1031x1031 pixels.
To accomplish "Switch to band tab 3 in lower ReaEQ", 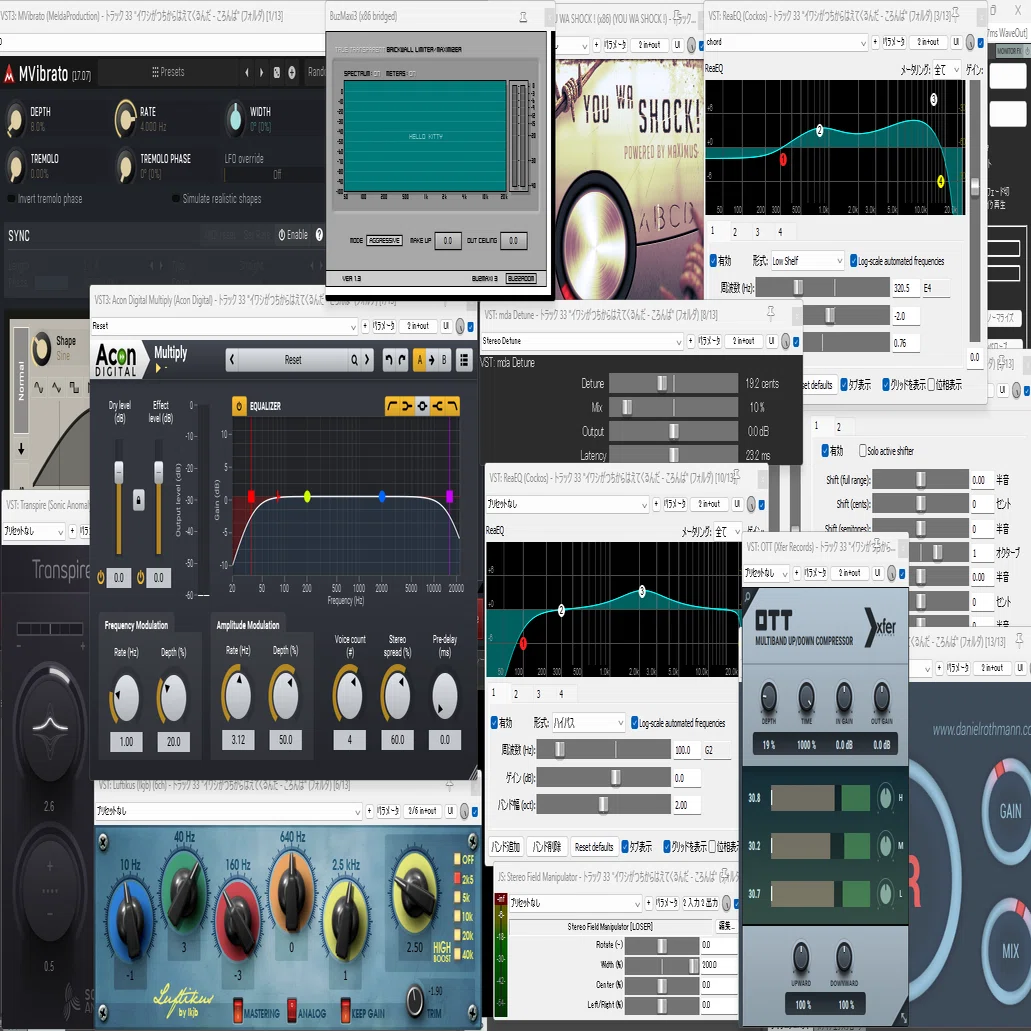I will [x=539, y=694].
